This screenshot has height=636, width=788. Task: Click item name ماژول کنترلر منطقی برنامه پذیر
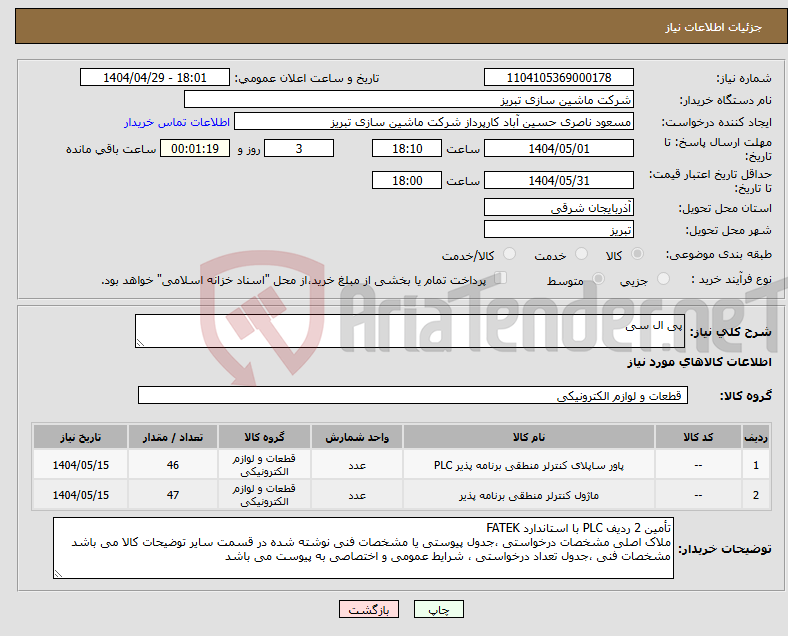pos(529,495)
